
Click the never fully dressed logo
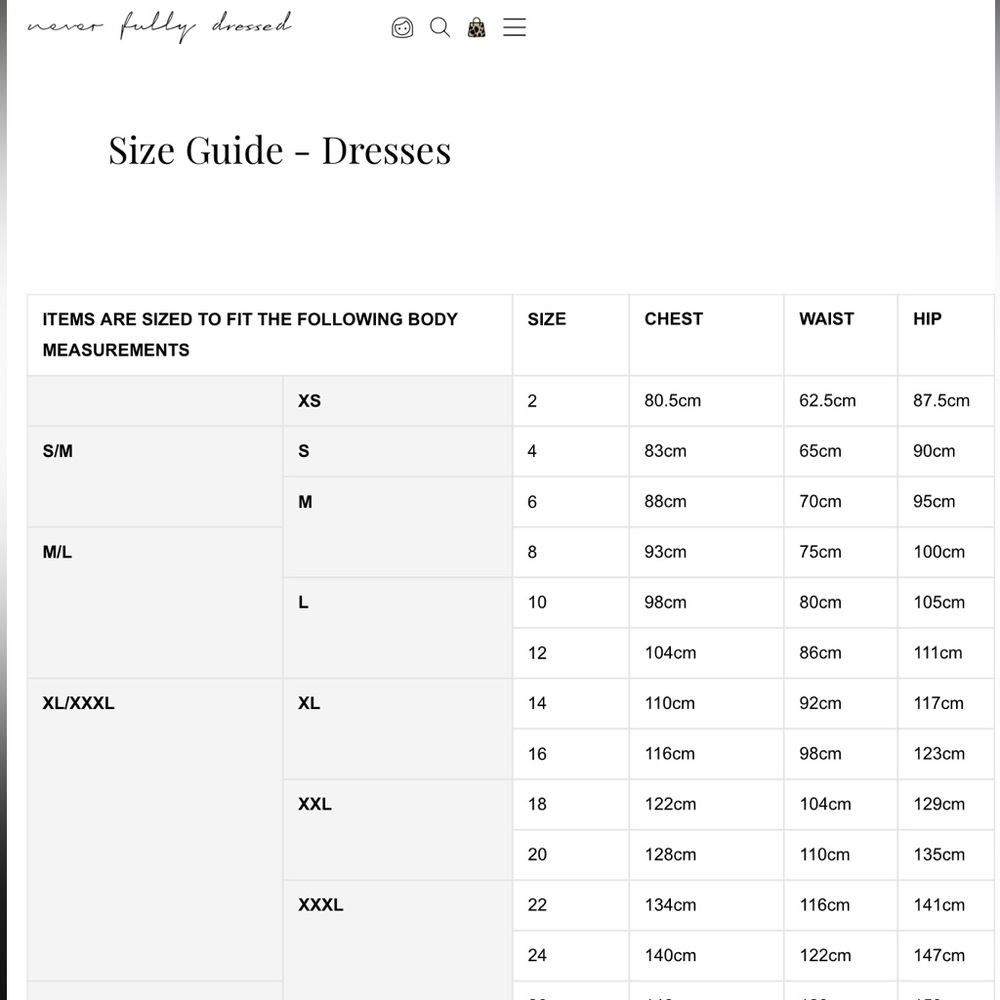point(158,25)
